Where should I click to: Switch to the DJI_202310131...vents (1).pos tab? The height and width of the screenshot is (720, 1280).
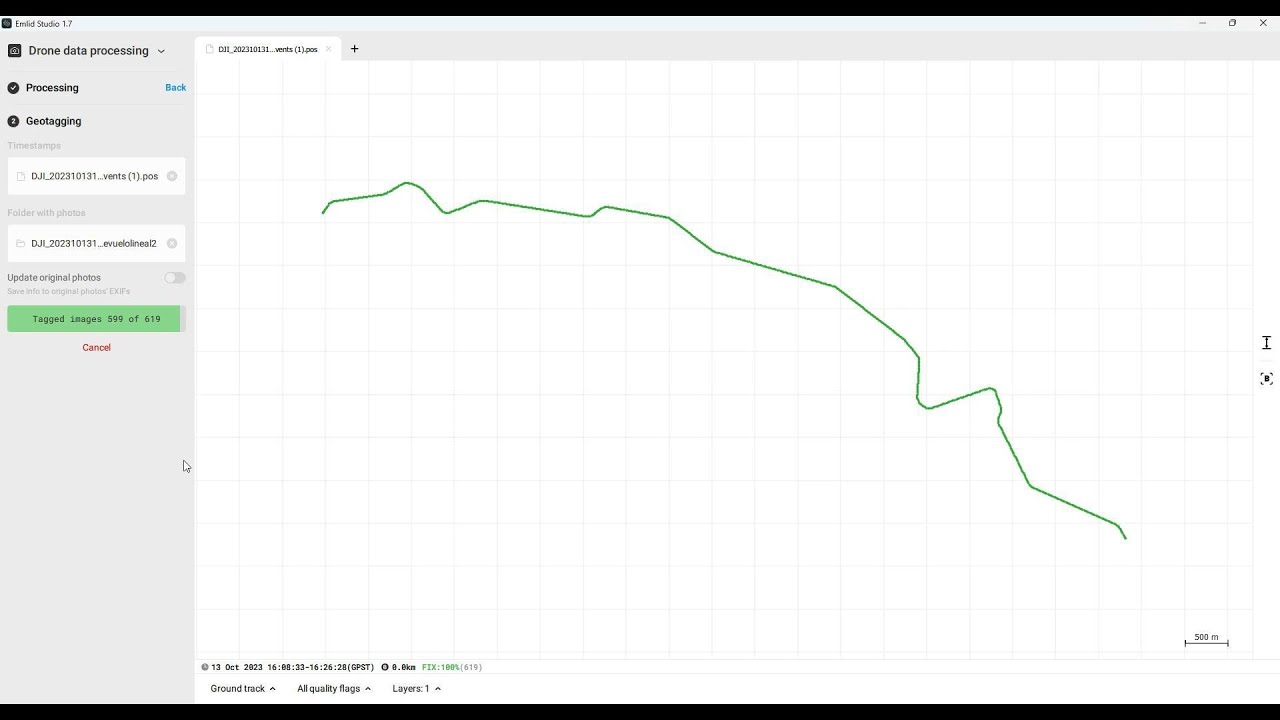[267, 49]
